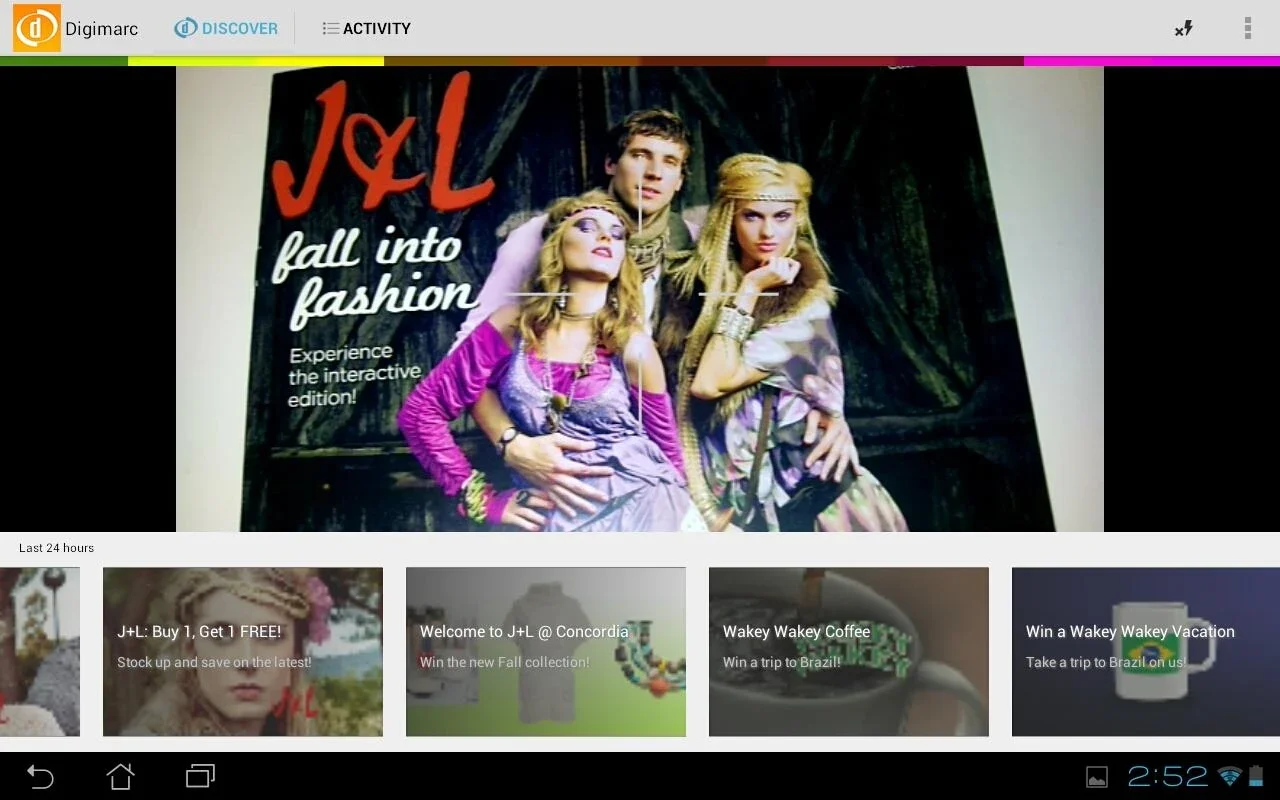Tap the Wi-Fi status icon
Viewport: 1280px width, 800px height.
(1230, 776)
